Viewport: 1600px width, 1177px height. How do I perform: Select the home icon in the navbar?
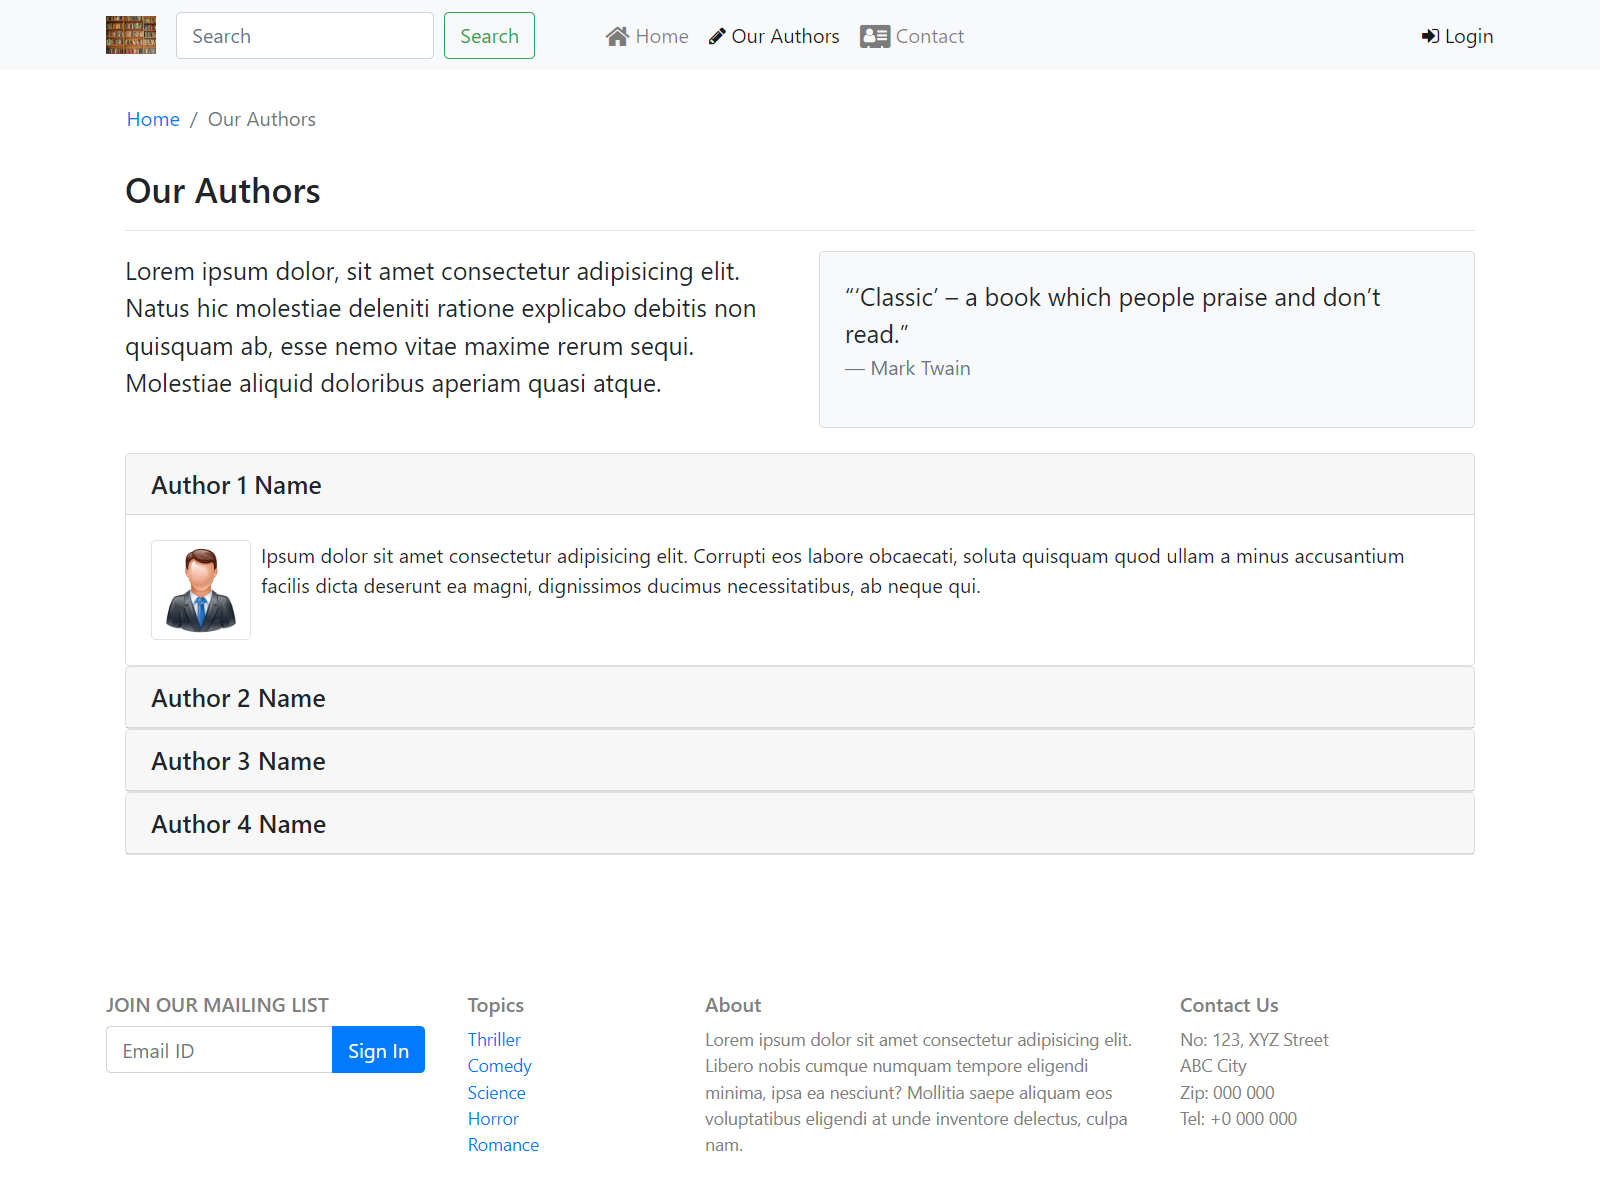[617, 35]
